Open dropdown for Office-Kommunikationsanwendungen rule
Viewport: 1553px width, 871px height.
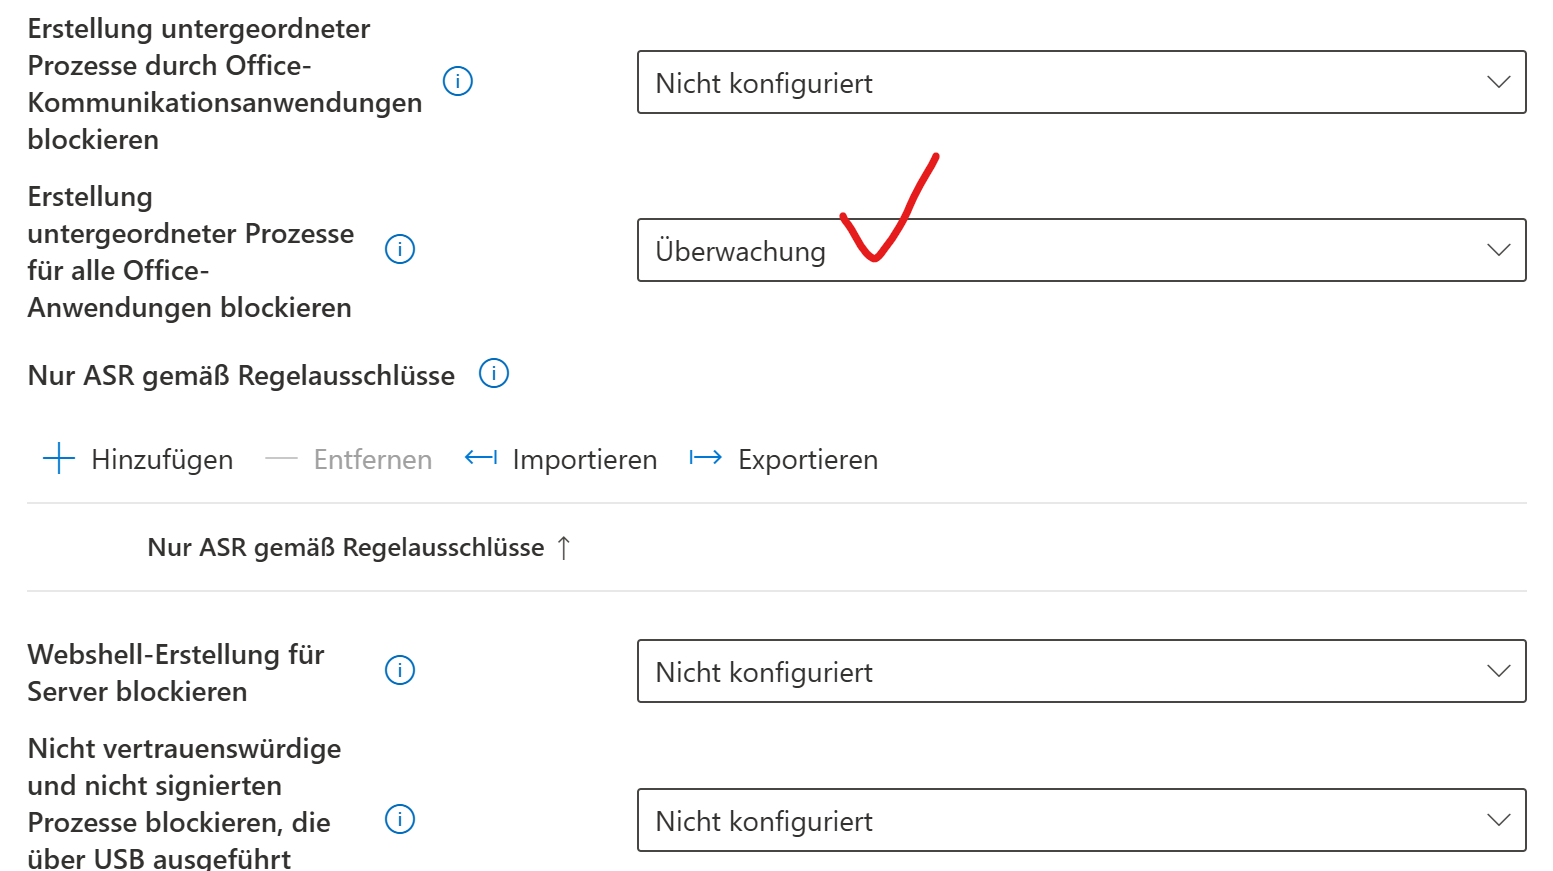click(x=1080, y=82)
